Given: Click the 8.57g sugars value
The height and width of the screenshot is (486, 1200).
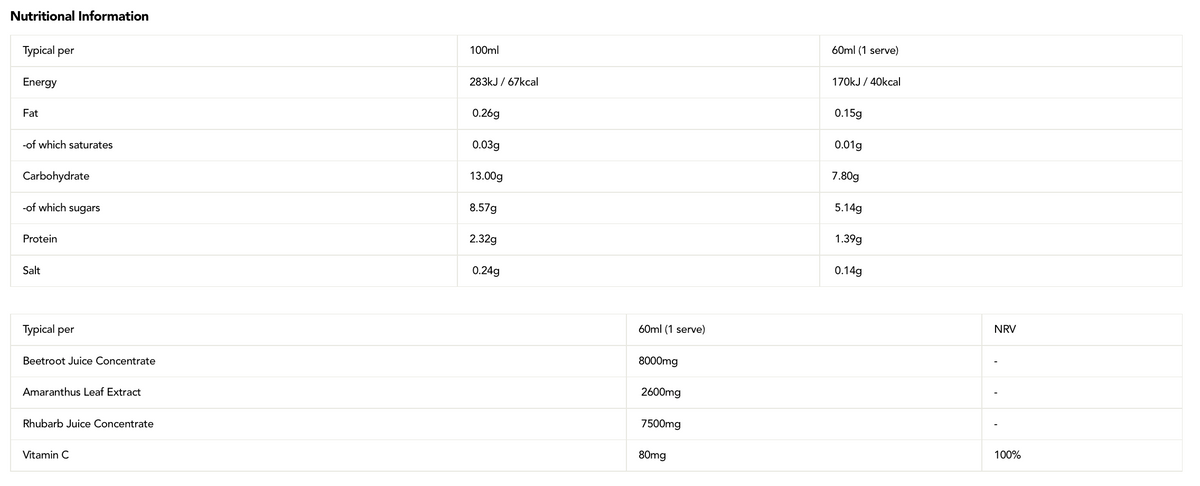Looking at the screenshot, I should (x=483, y=208).
